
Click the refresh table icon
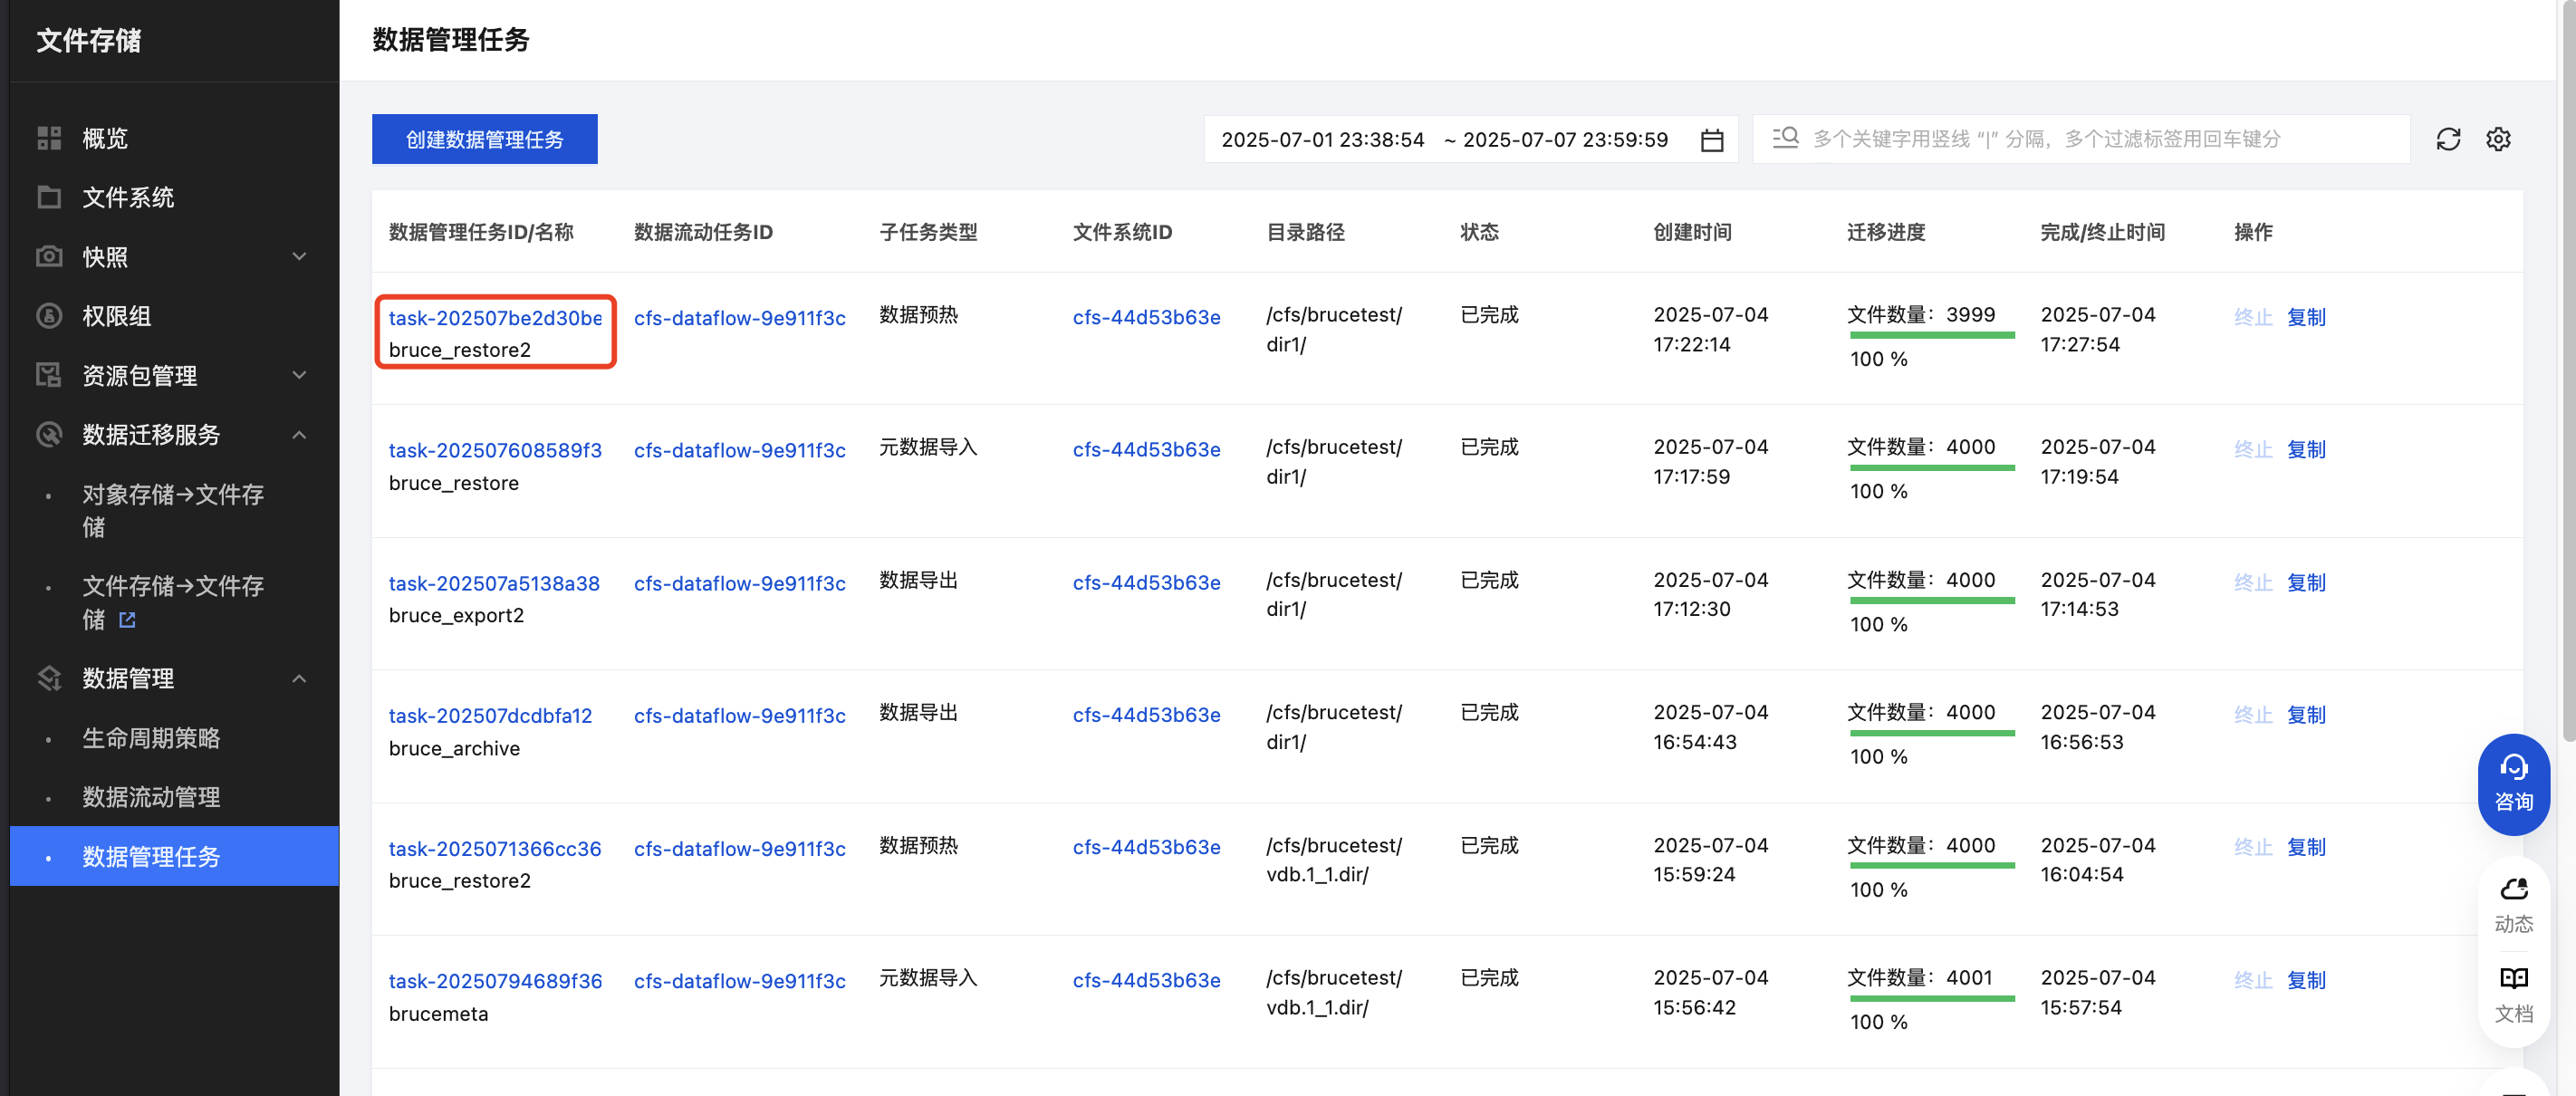2447,139
